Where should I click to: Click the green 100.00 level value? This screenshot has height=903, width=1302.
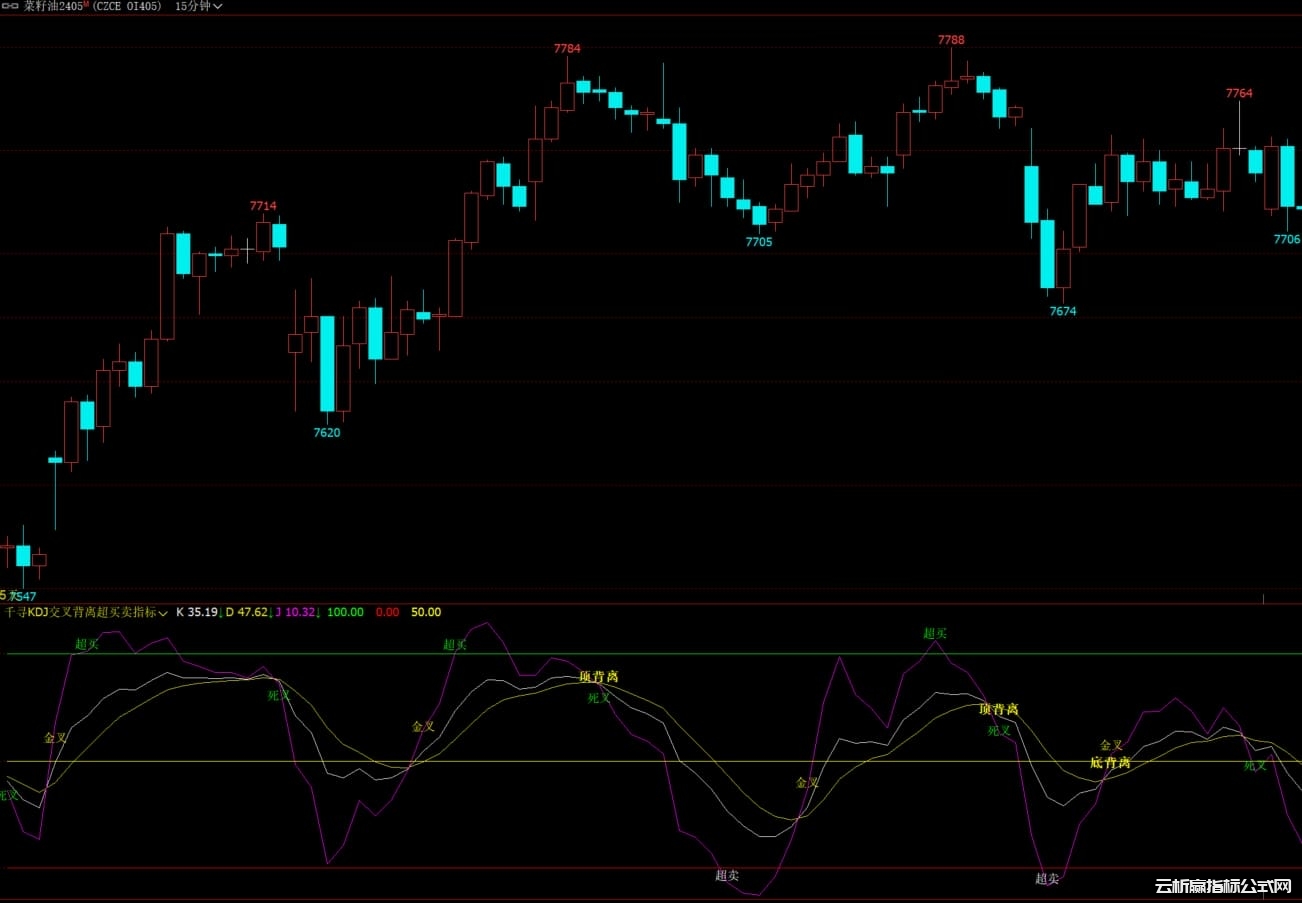pos(345,612)
